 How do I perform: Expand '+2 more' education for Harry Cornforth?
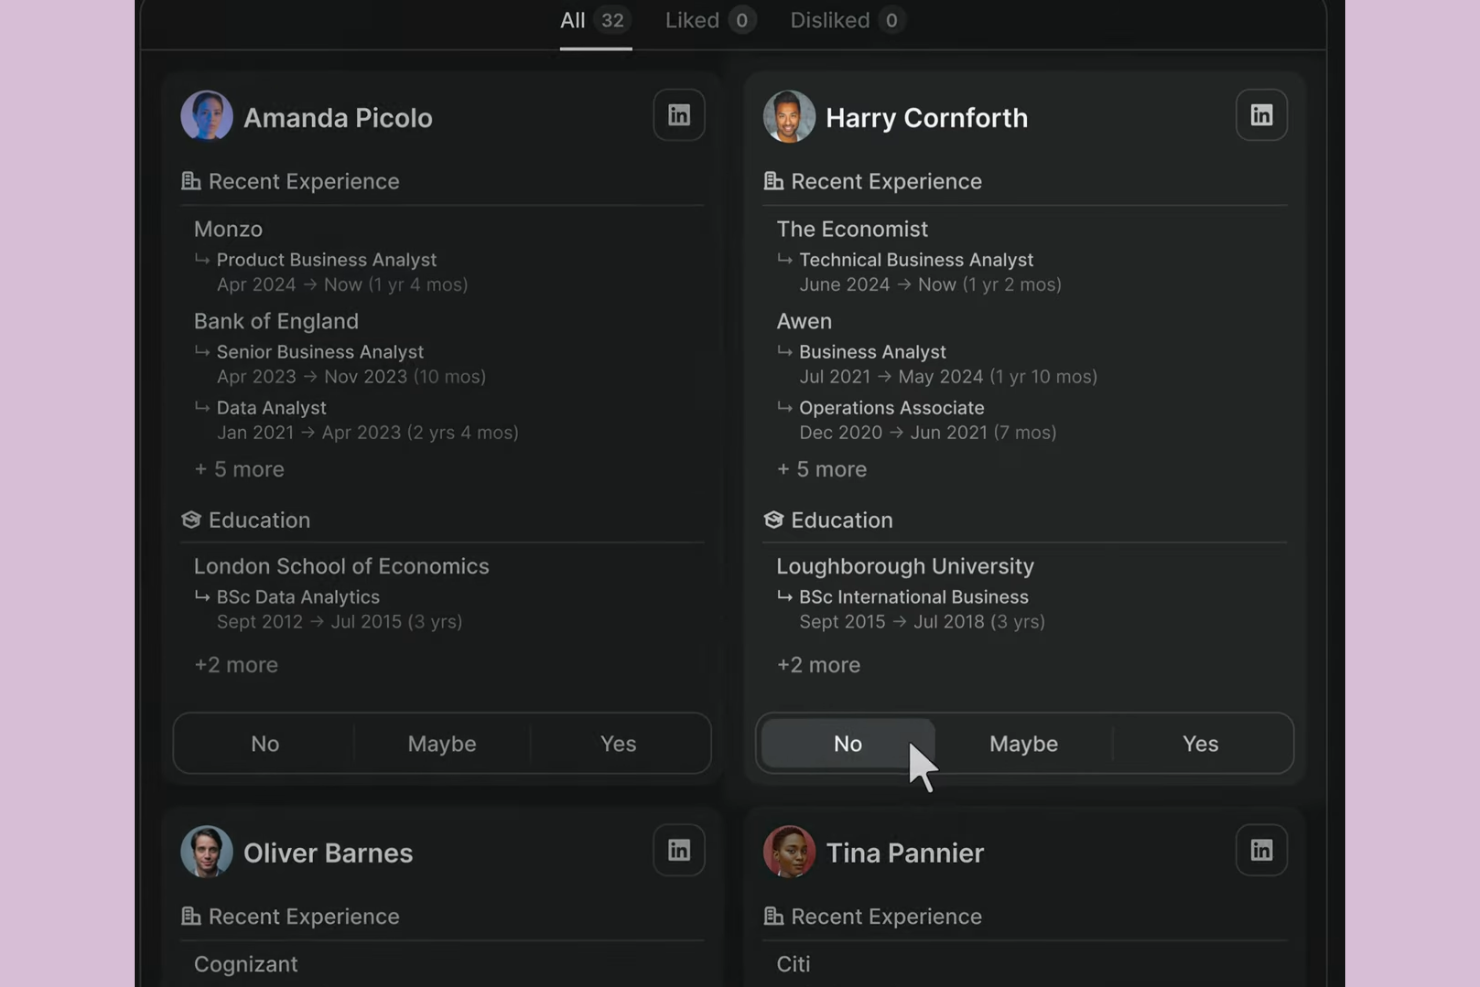click(818, 665)
